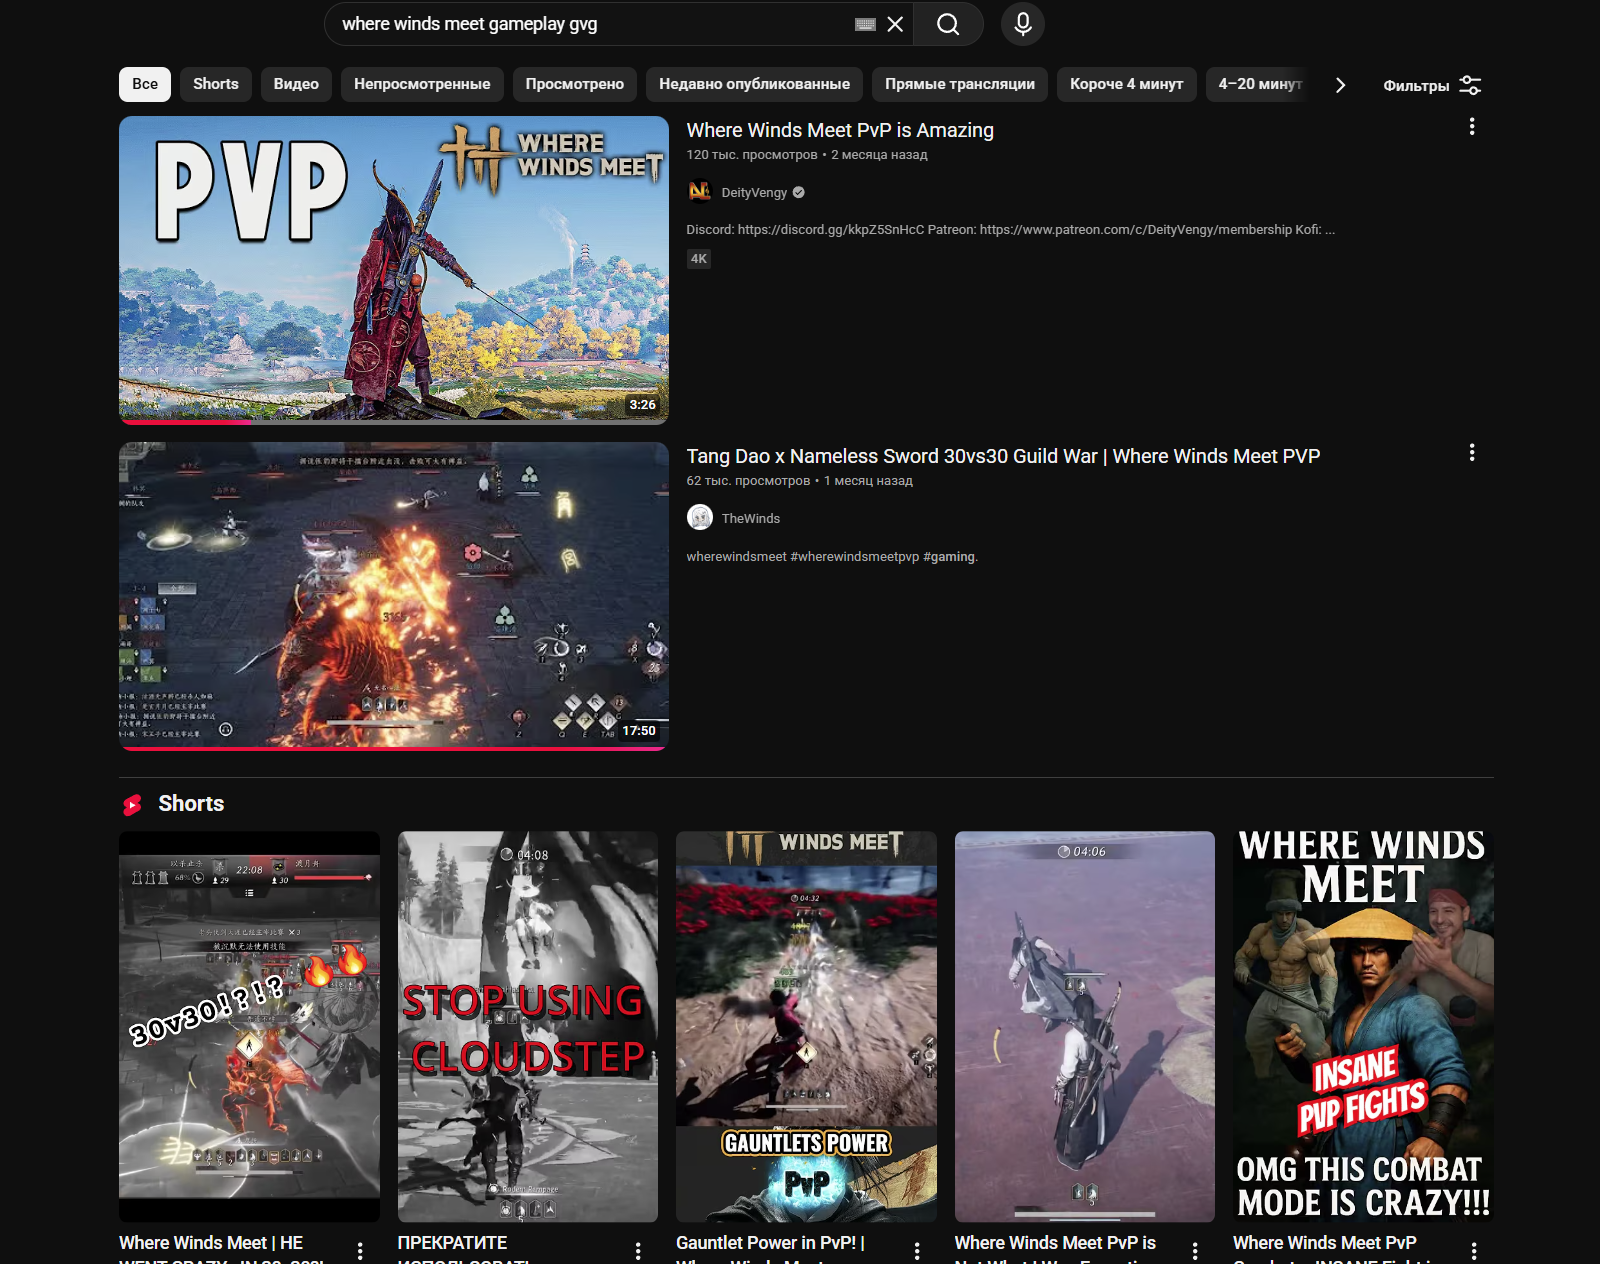The width and height of the screenshot is (1600, 1264).
Task: Select the 'Прямые трансляции' filter chip
Action: point(960,84)
